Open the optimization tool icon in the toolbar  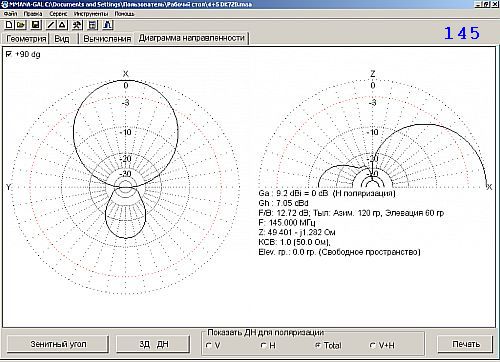[77, 25]
